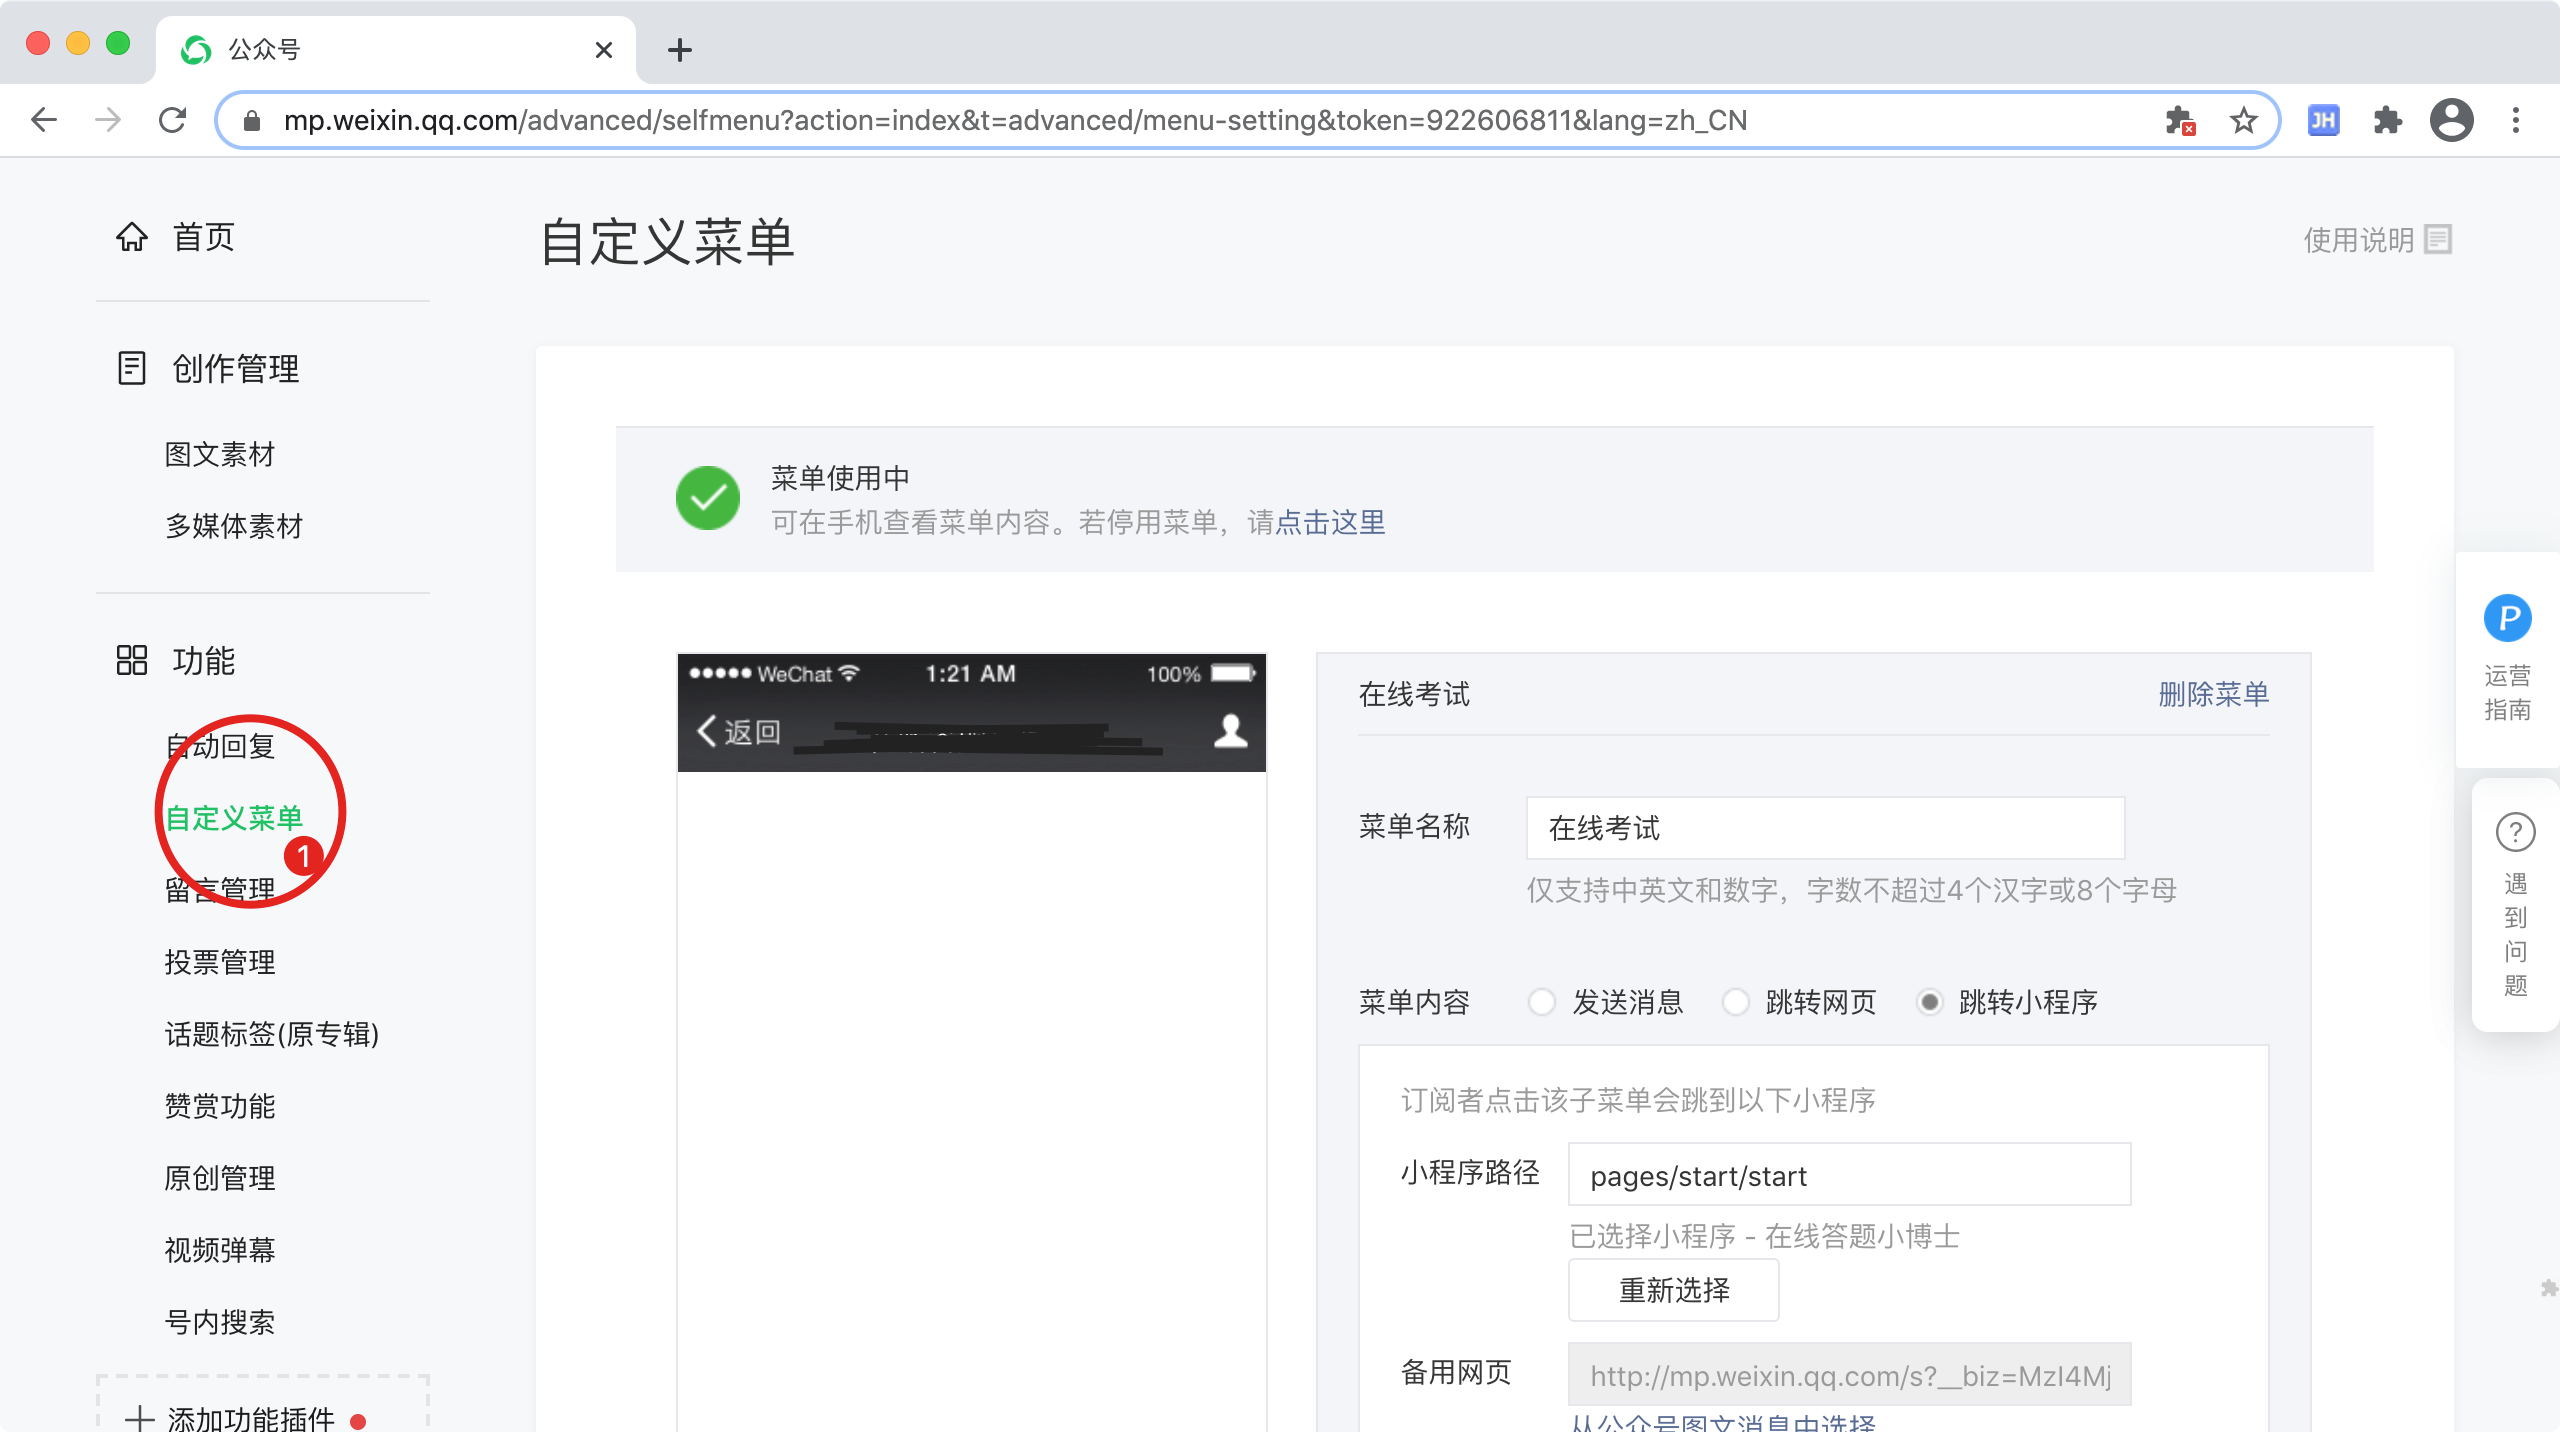Click the 创作管理 document icon

click(131, 368)
